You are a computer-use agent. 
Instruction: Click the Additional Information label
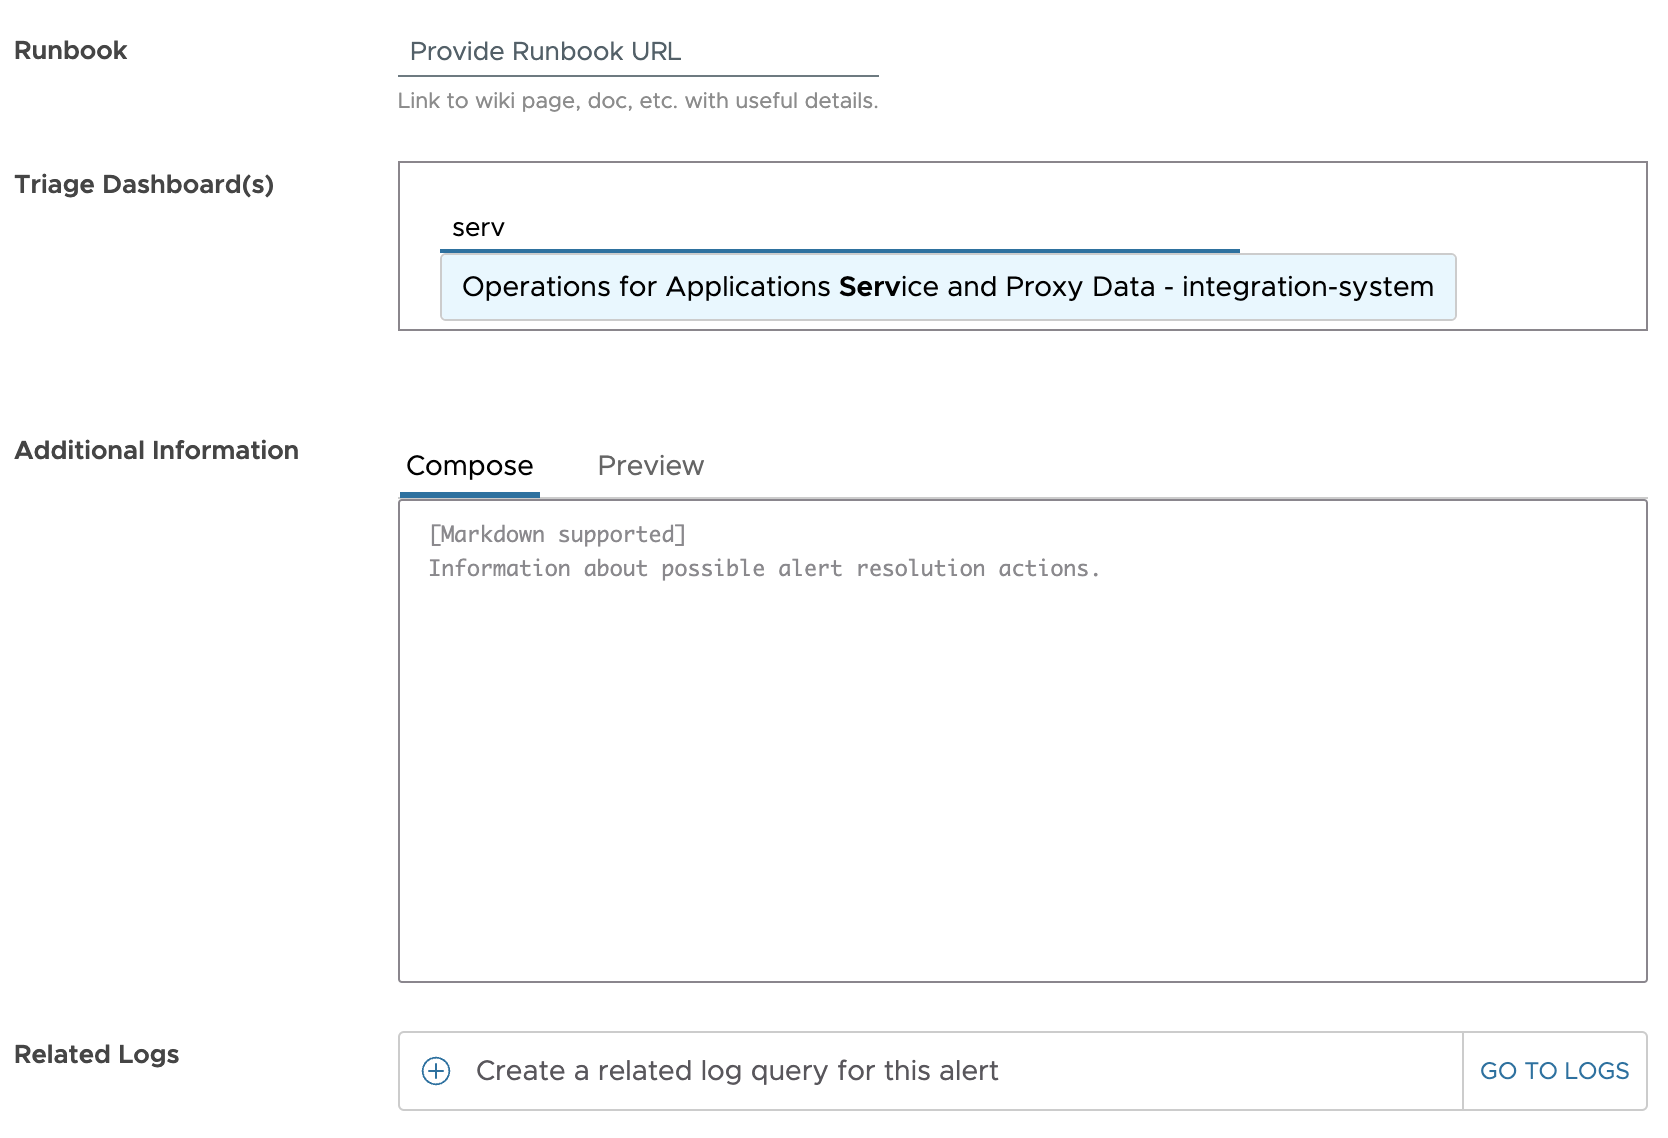[x=157, y=451]
